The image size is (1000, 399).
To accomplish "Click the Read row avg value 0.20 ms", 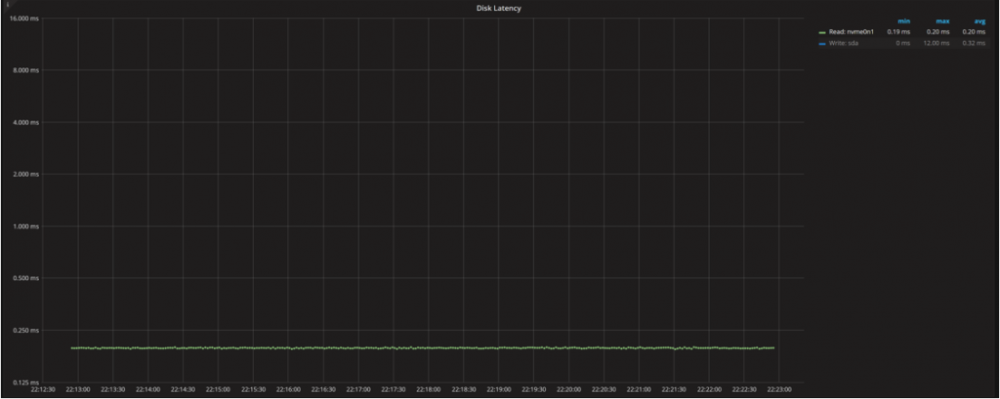I will pyautogui.click(x=974, y=31).
